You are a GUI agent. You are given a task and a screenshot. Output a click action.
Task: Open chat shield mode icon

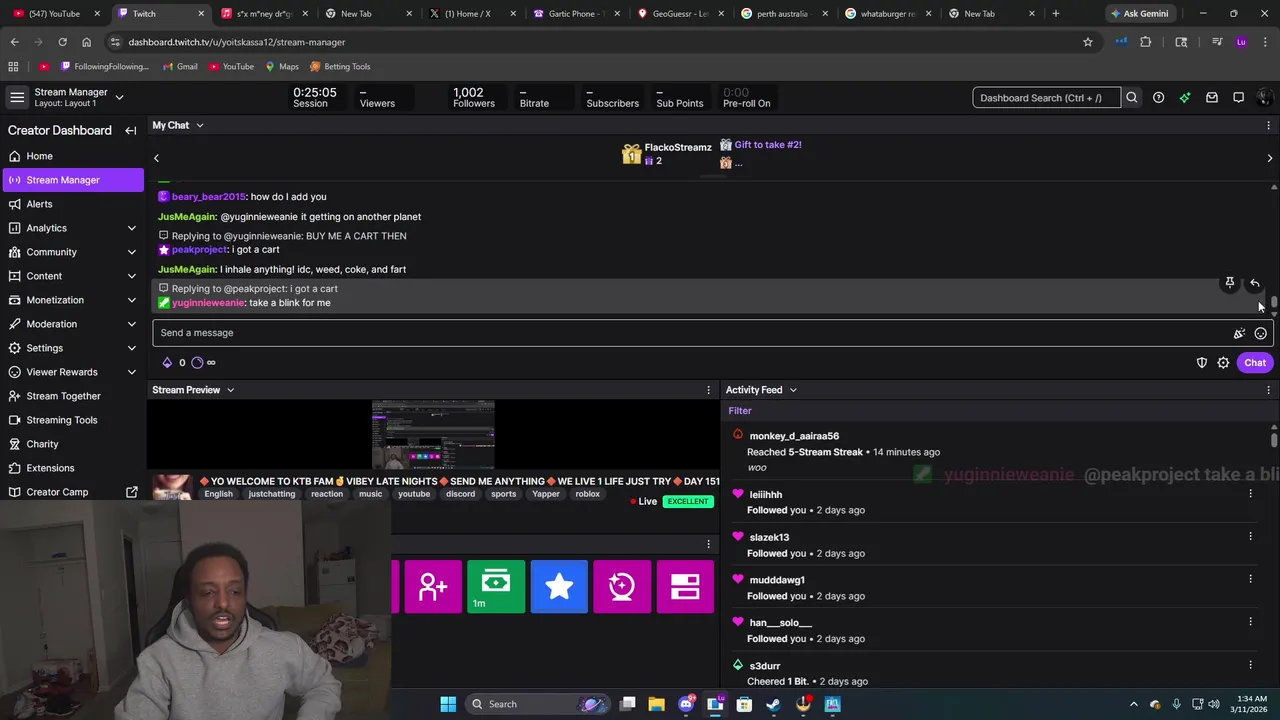click(1202, 363)
